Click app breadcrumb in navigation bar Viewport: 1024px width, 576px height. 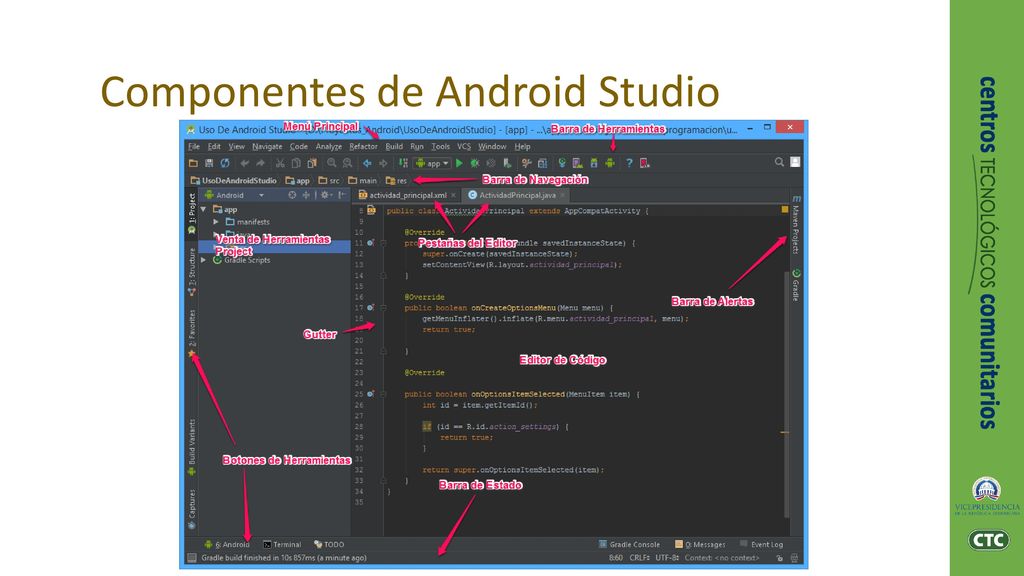pos(298,180)
